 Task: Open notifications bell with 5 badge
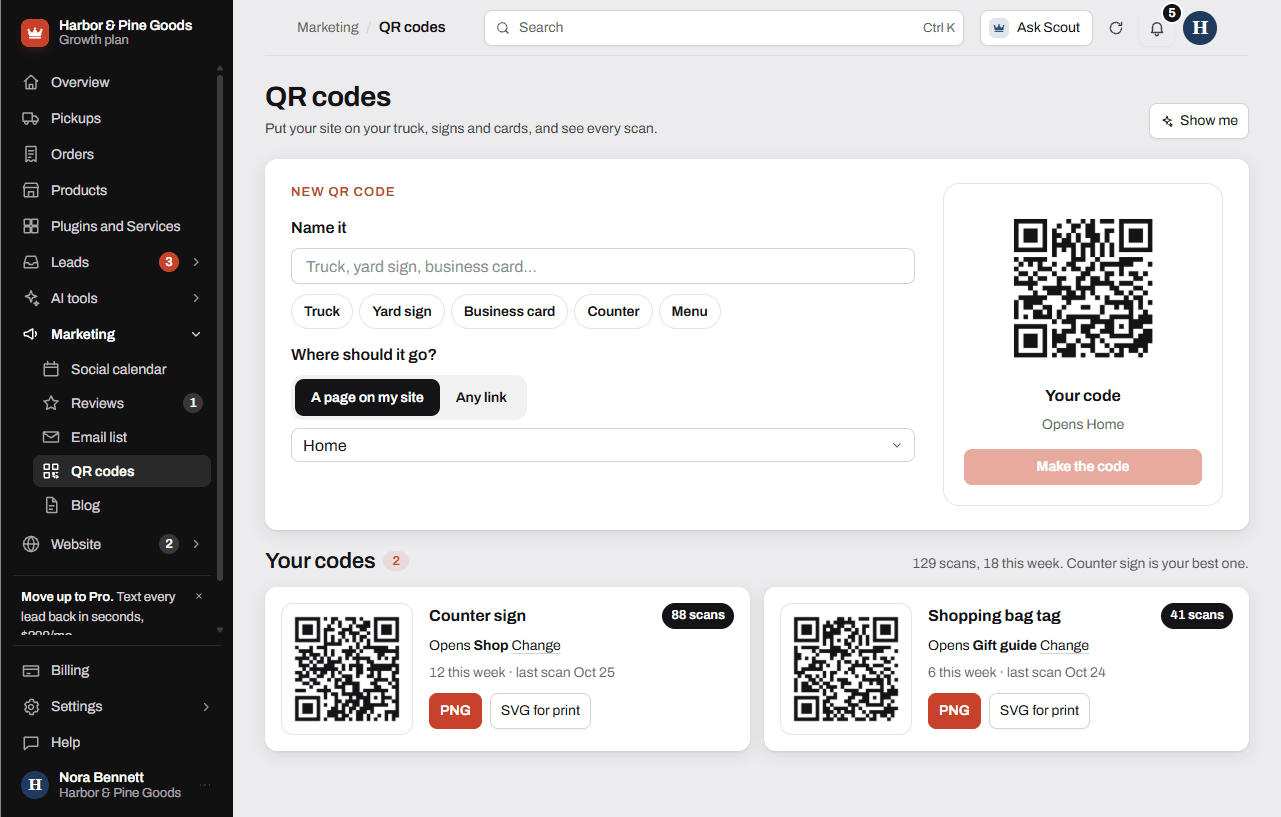click(x=1157, y=28)
